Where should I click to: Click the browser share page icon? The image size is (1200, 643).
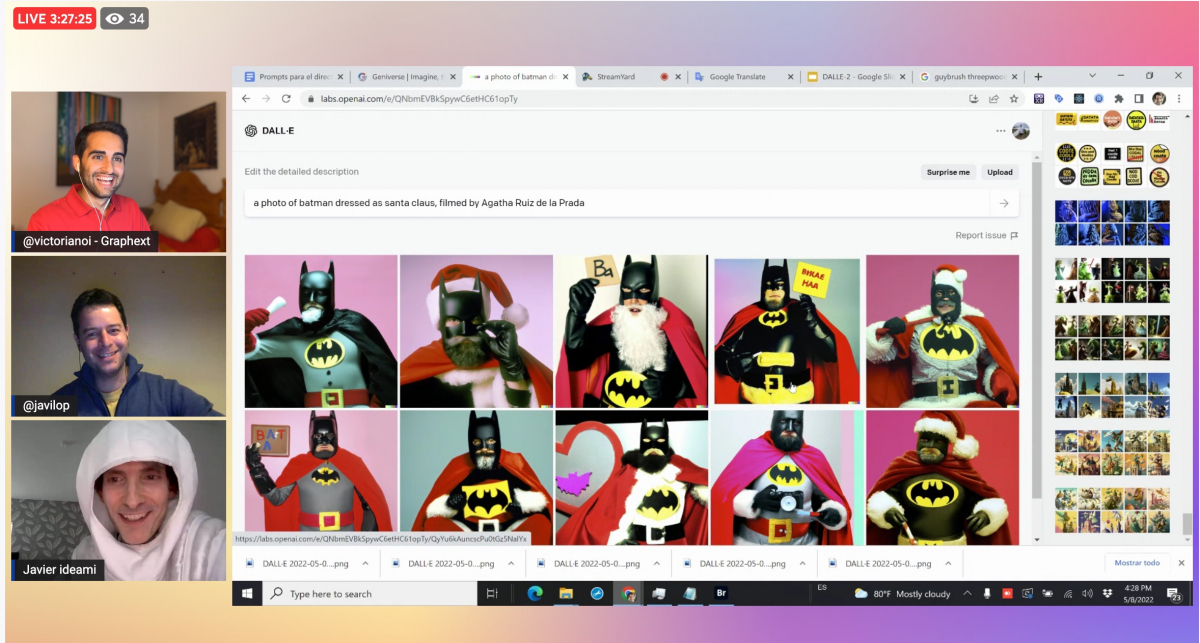pos(994,99)
